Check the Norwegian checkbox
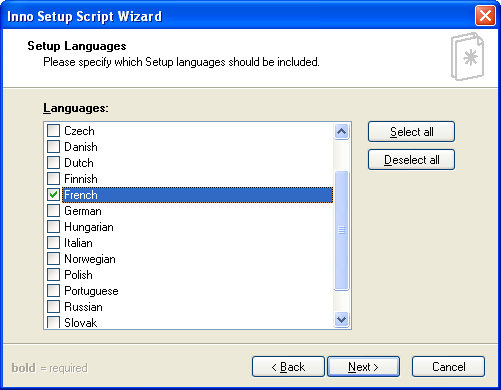The height and width of the screenshot is (390, 501). click(x=53, y=259)
